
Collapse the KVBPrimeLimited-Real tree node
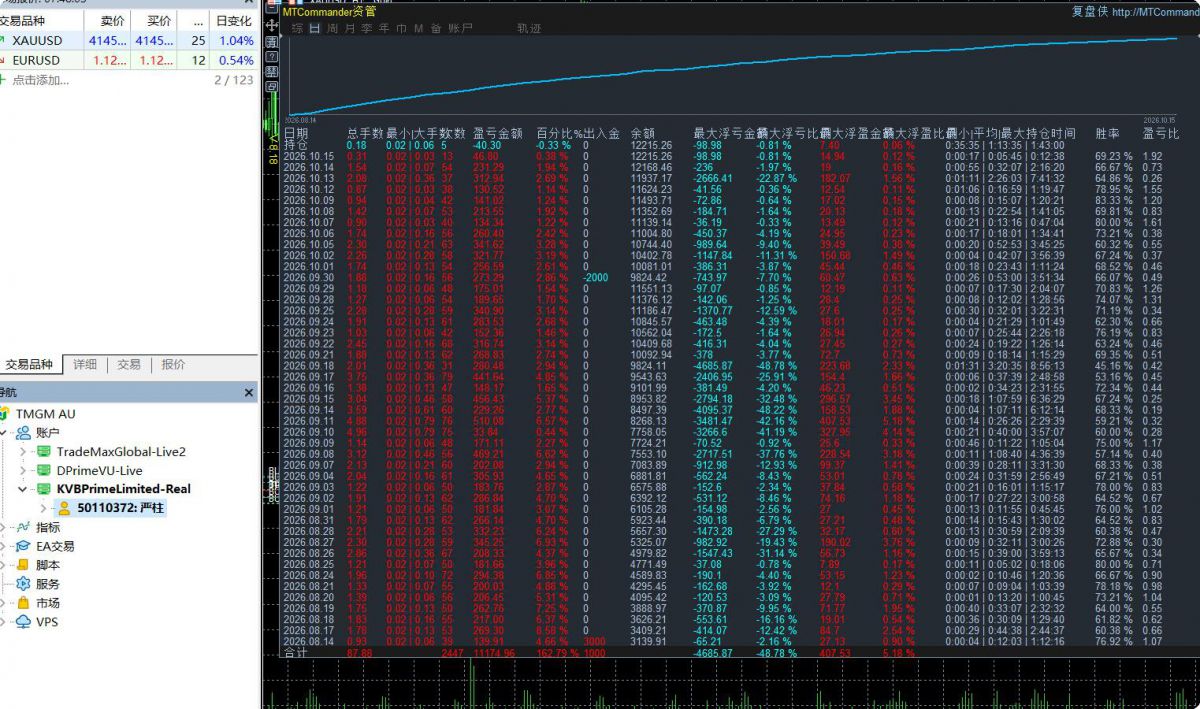tap(23, 489)
